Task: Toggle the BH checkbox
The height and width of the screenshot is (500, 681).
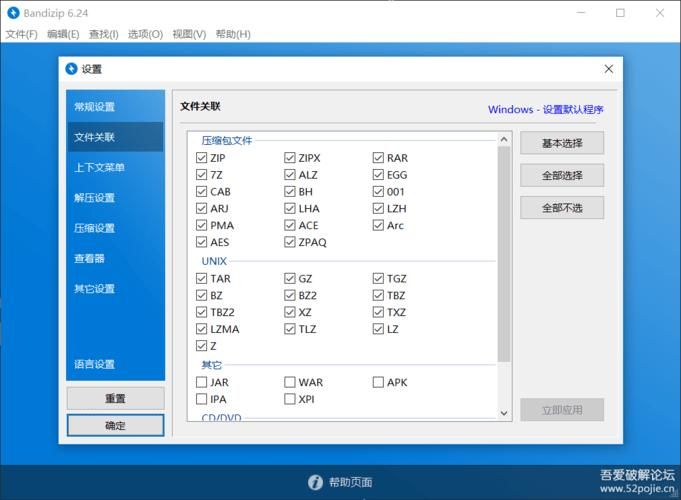Action: (290, 192)
